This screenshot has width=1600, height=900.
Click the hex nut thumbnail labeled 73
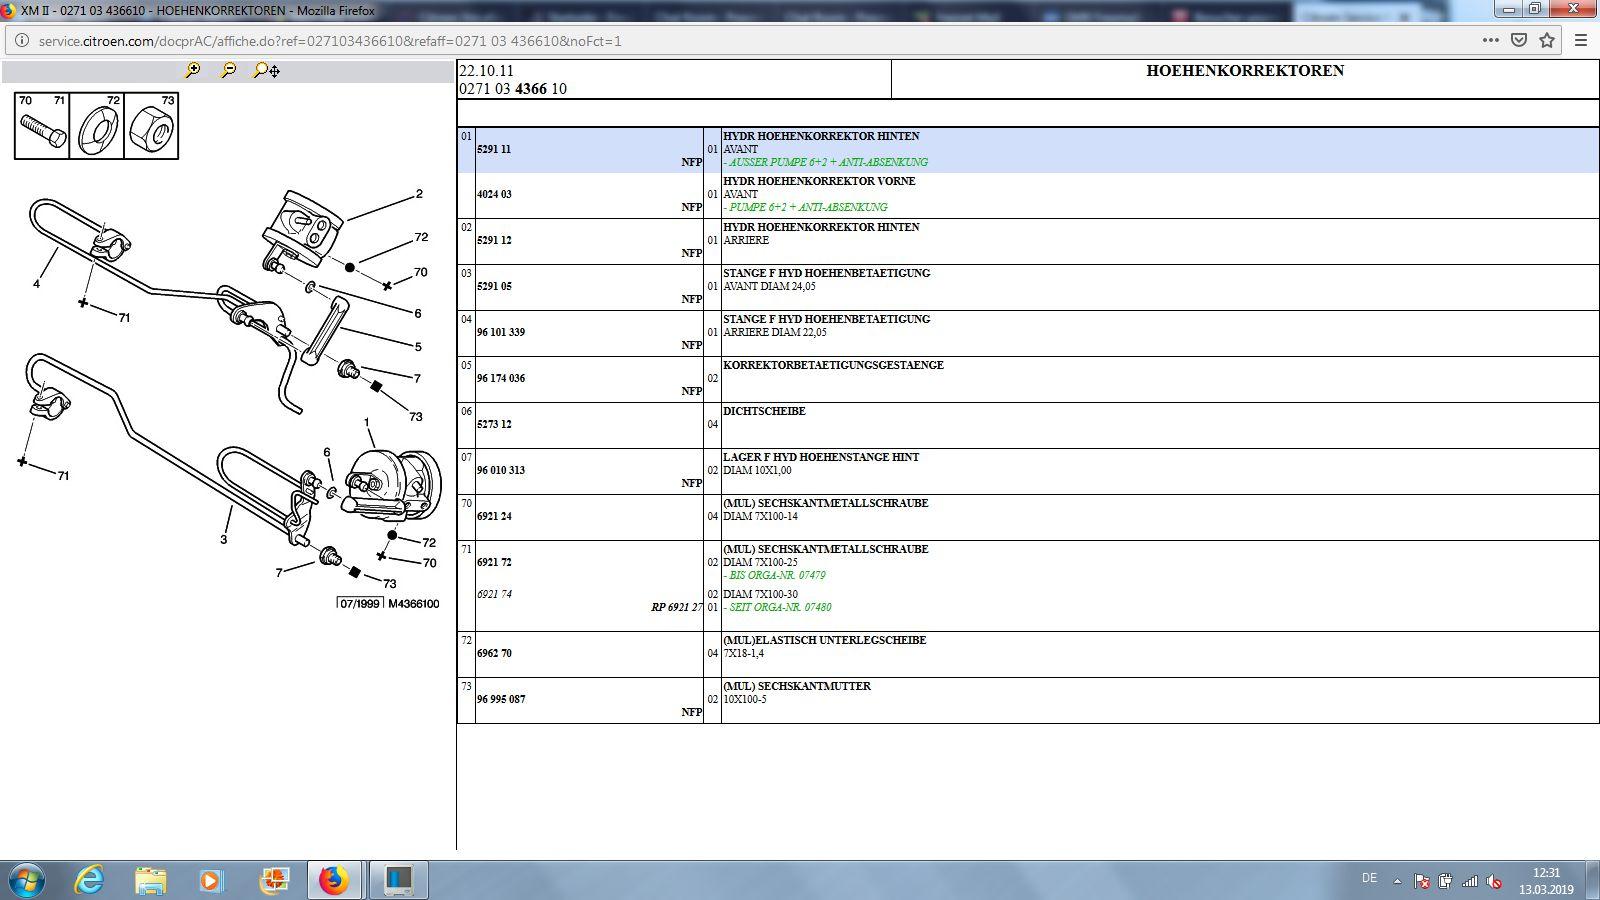151,126
